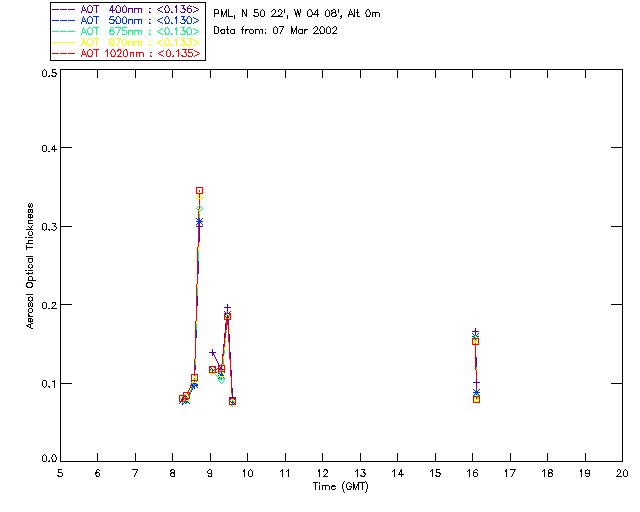Click the 0.1 y-axis tick label
The width and height of the screenshot is (640, 512).
[49, 384]
